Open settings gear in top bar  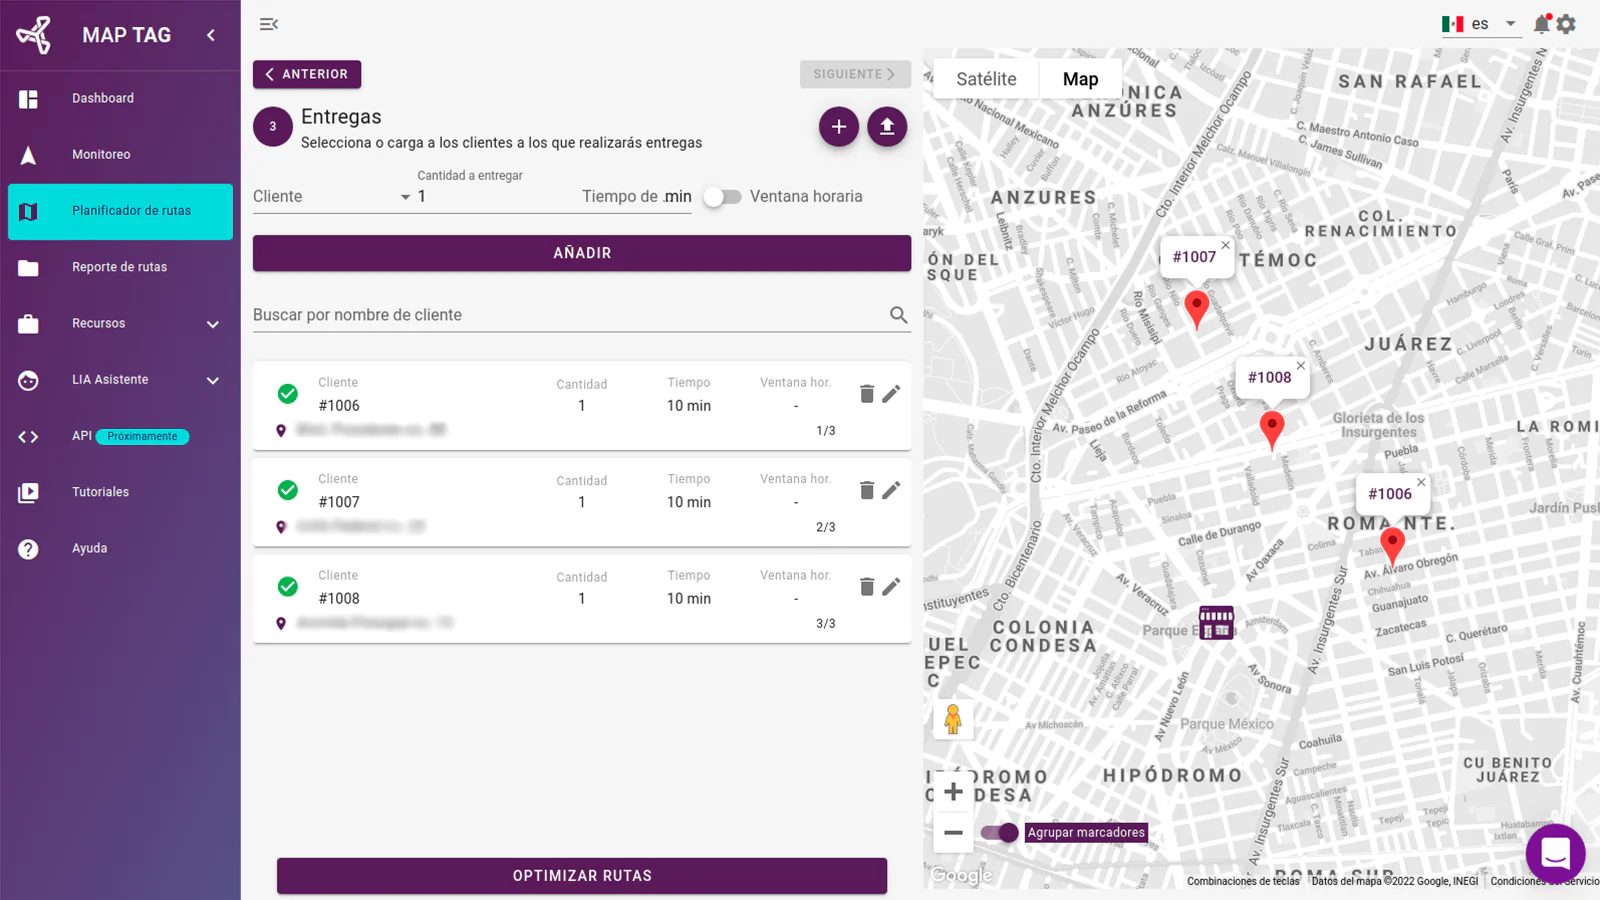(1566, 24)
